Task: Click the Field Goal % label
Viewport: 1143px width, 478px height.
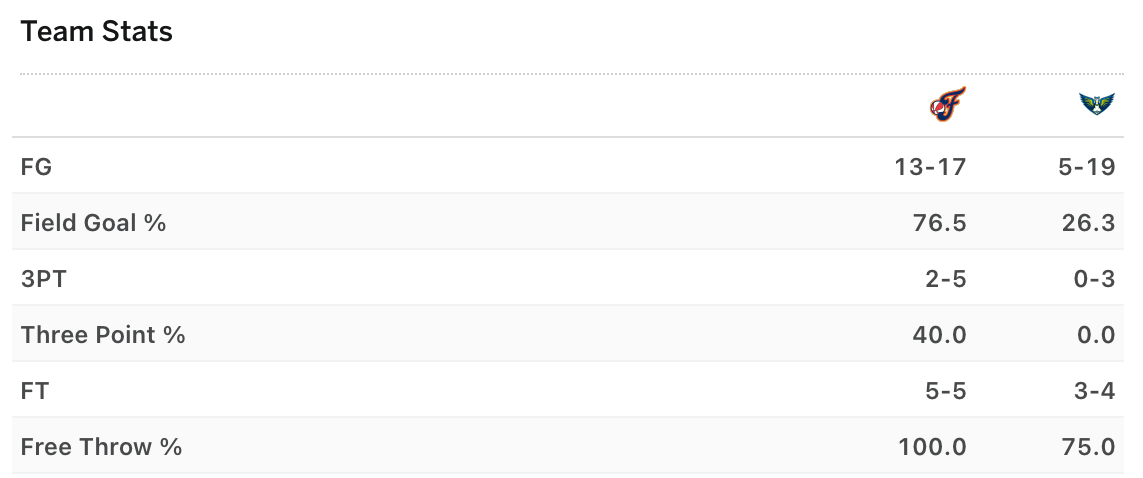Action: coord(93,222)
